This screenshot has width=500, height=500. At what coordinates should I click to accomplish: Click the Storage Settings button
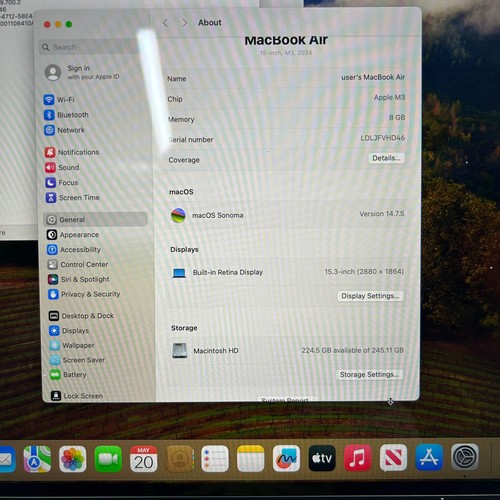pos(369,375)
